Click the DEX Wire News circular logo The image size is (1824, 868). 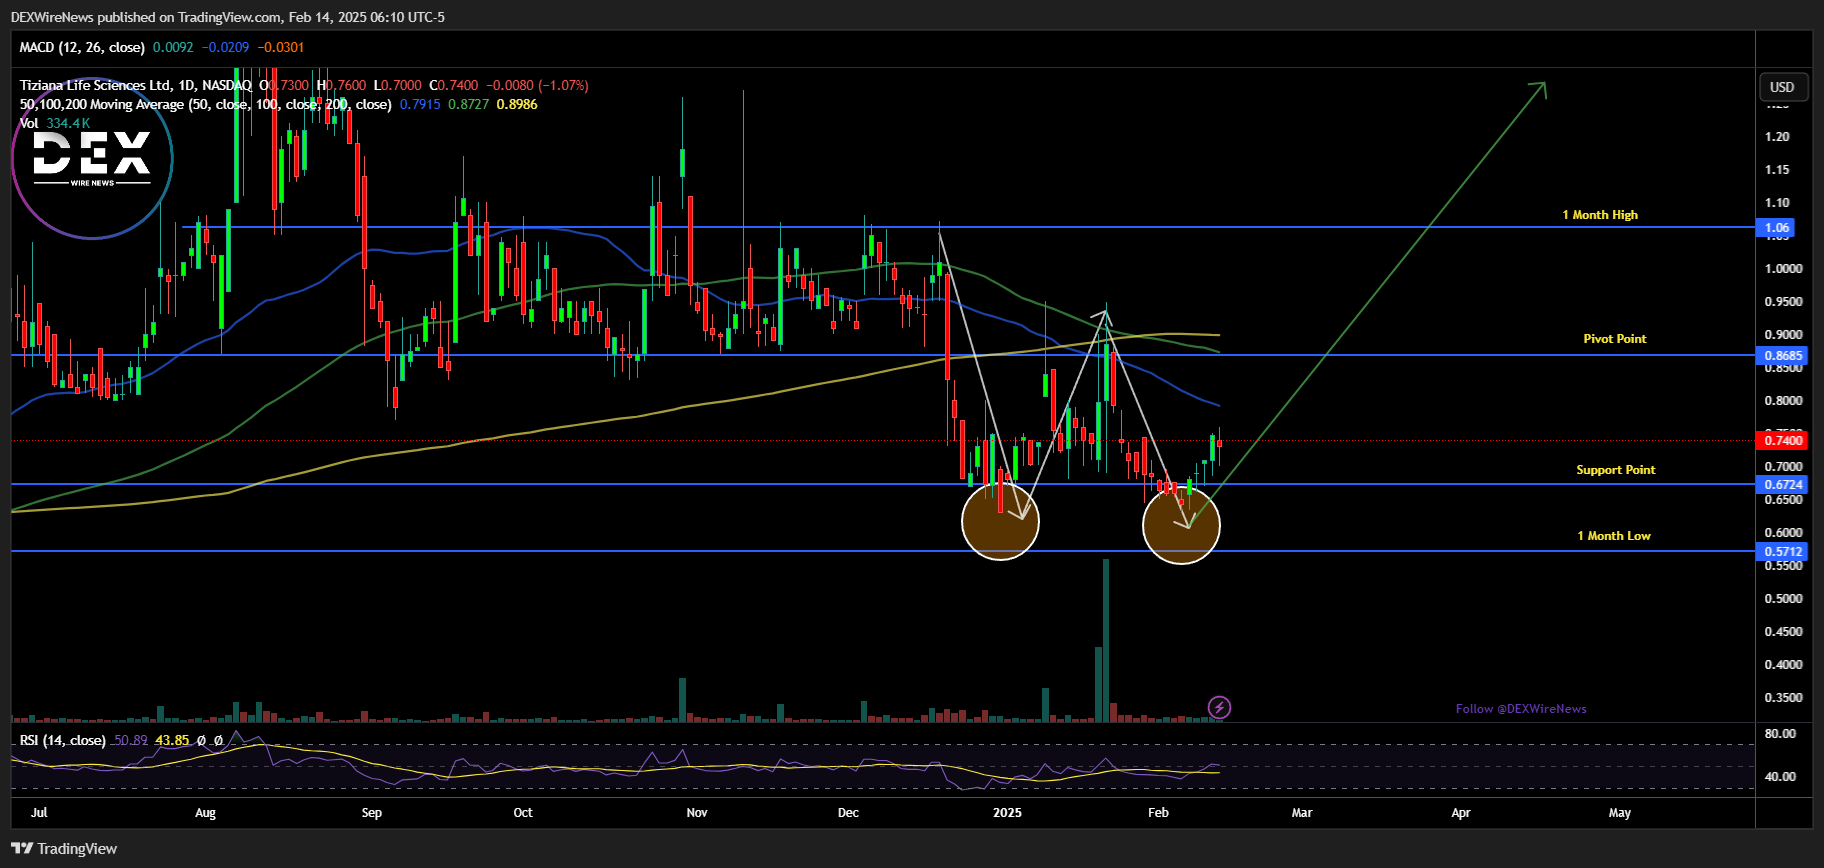[x=92, y=159]
